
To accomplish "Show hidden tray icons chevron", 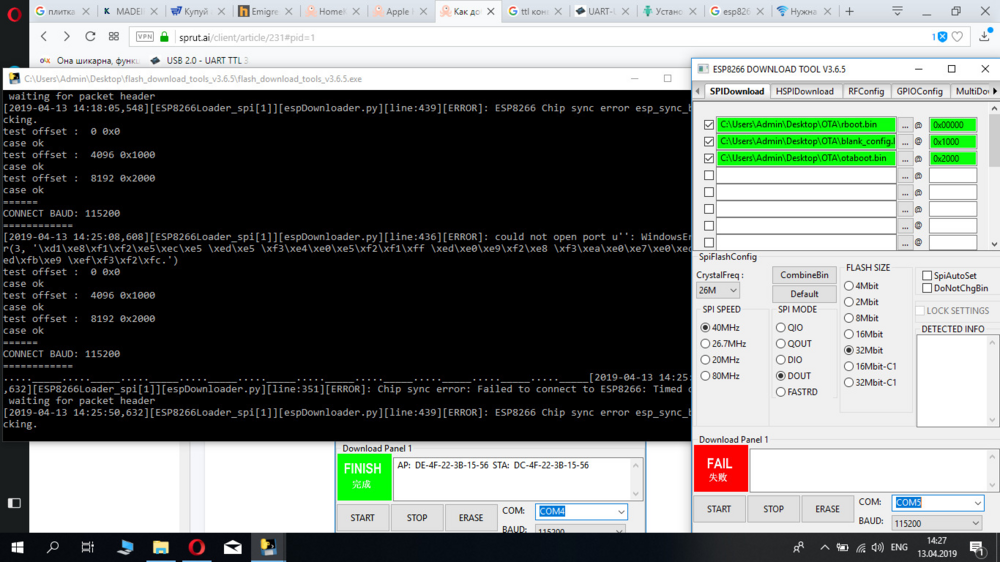I will [824, 547].
